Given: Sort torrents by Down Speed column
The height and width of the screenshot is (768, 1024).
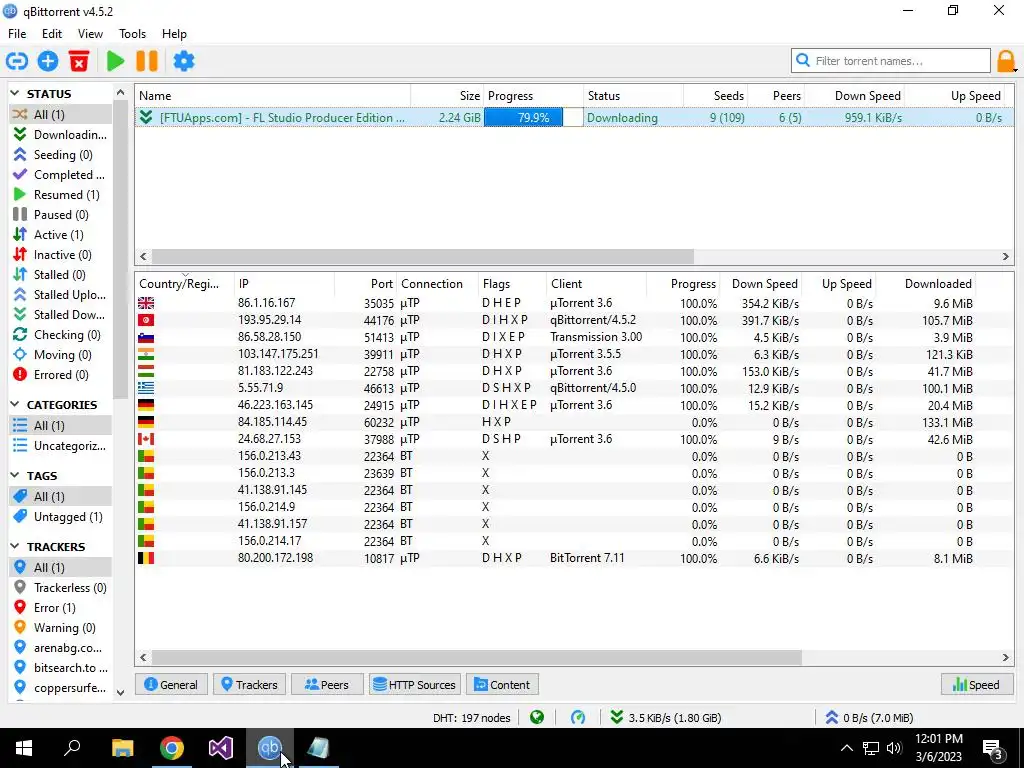Looking at the screenshot, I should 855,96.
